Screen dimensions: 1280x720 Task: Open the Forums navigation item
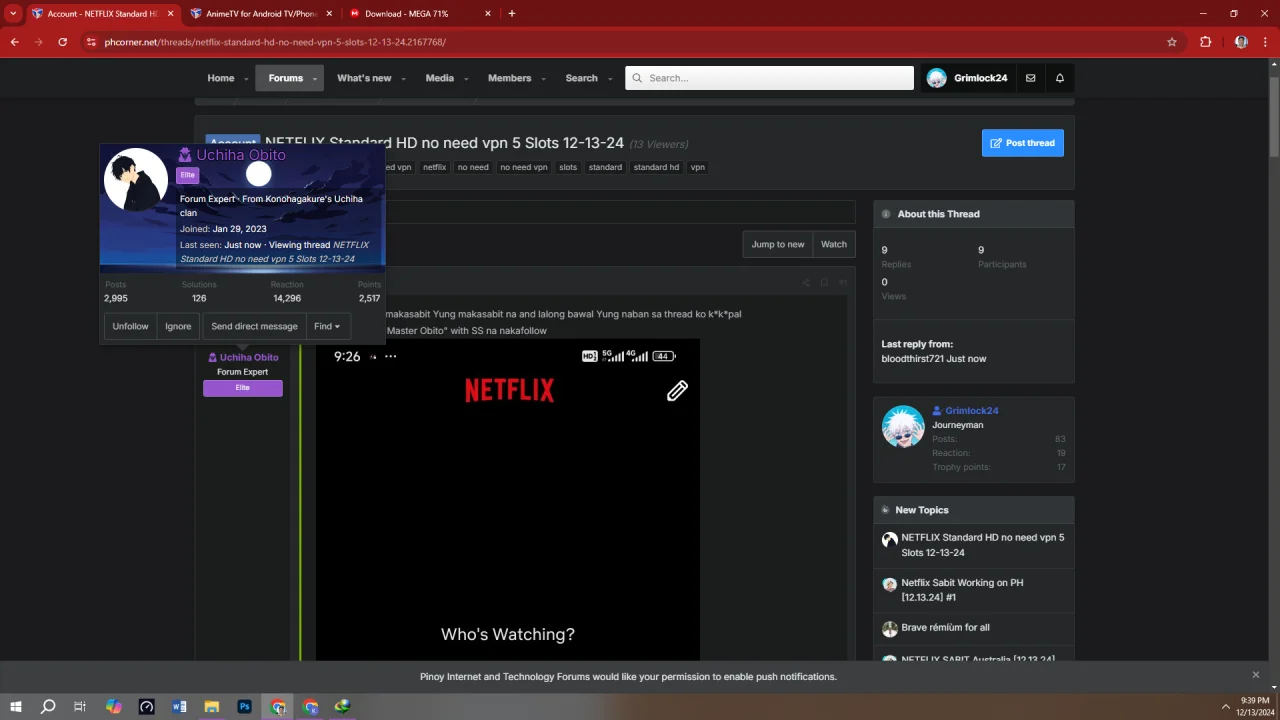point(285,78)
